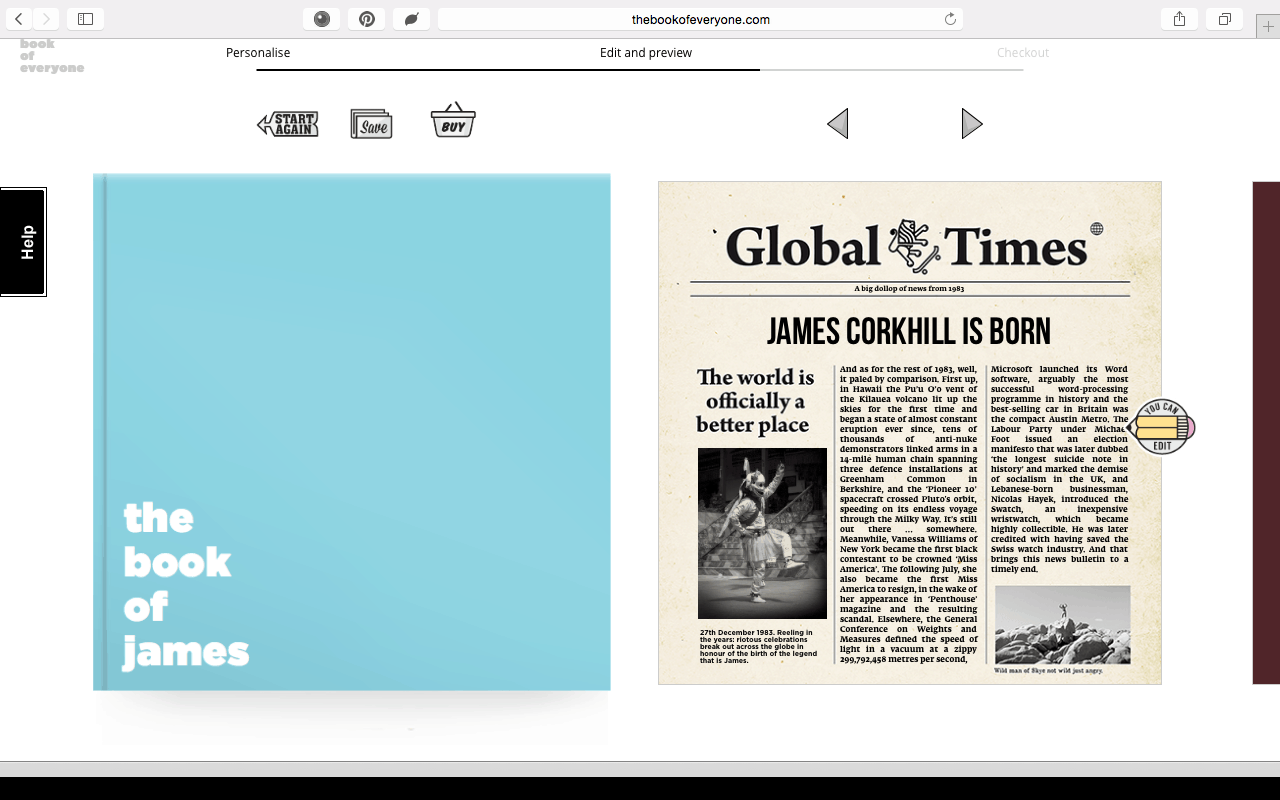Click the Global Times newspaper masthead

click(909, 246)
